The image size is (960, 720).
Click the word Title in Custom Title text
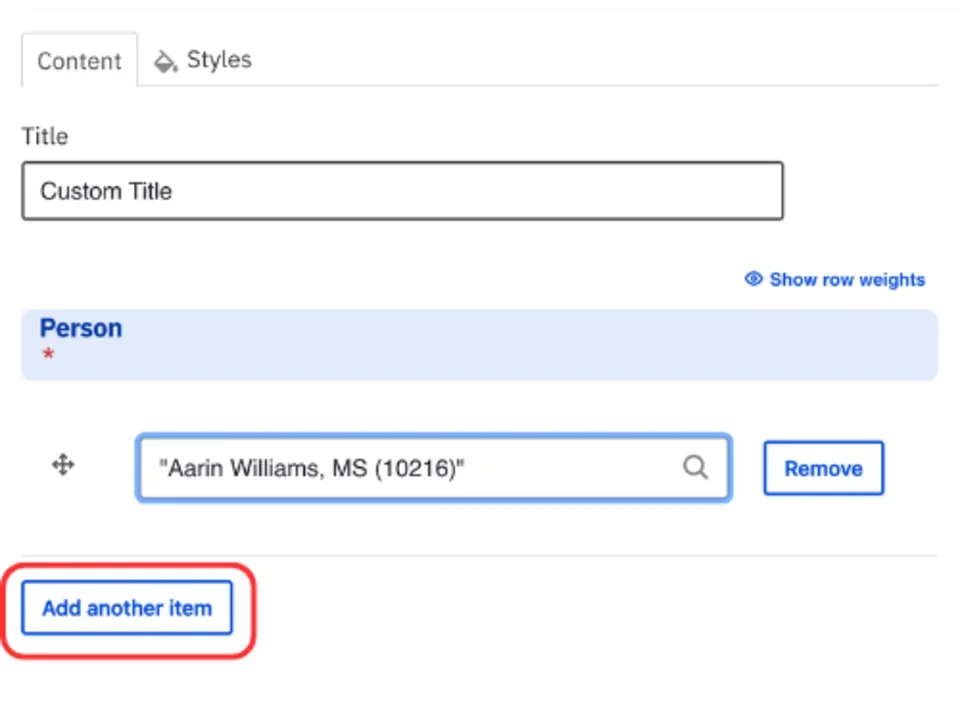(146, 191)
